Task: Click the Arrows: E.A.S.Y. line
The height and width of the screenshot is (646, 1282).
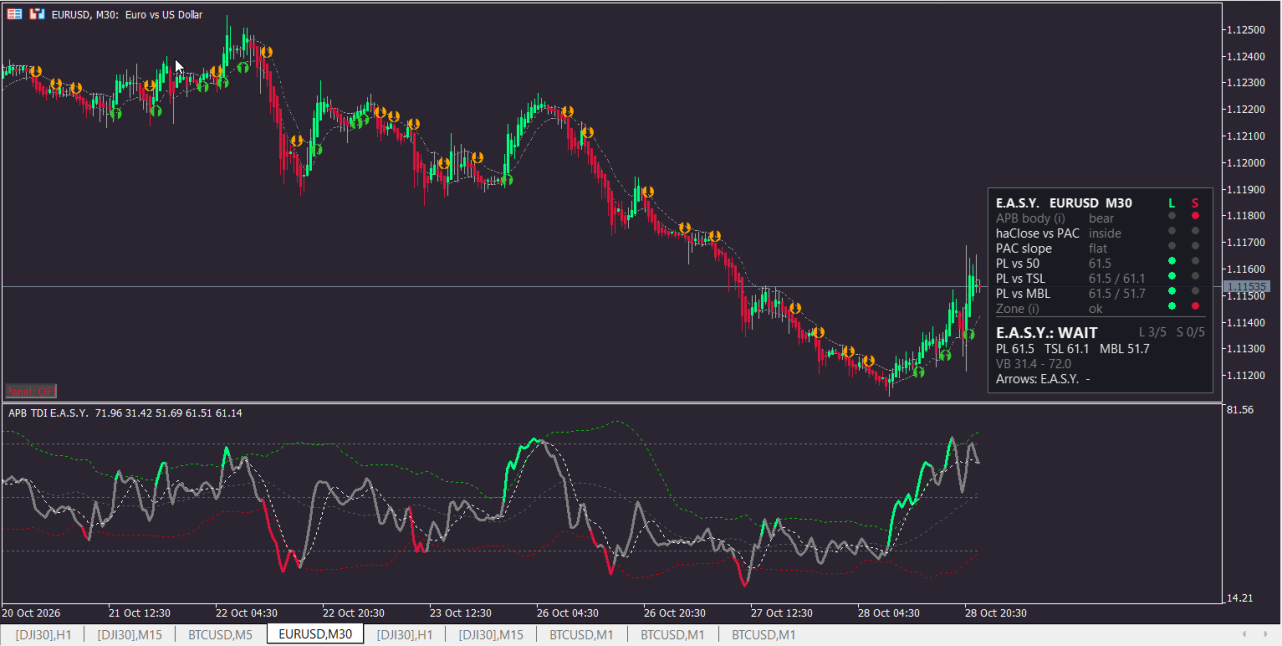Action: pyautogui.click(x=1043, y=379)
